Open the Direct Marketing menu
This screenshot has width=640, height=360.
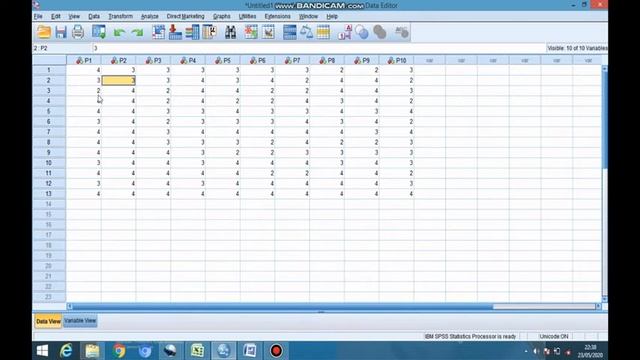tap(185, 16)
